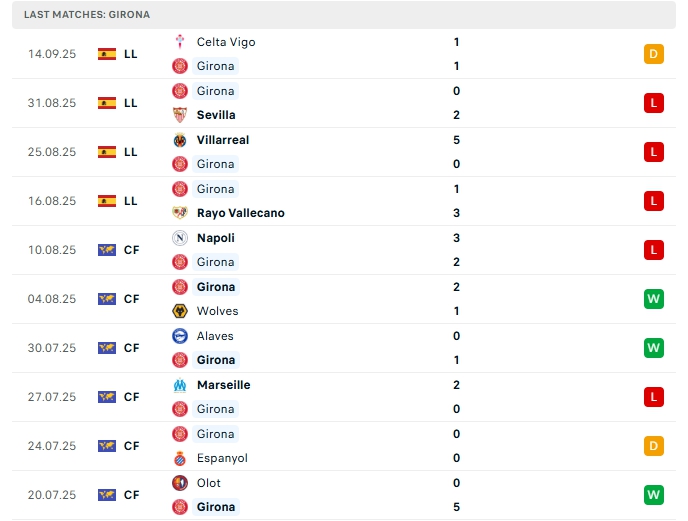
Task: Click the Wolves club crest
Action: pos(180,311)
